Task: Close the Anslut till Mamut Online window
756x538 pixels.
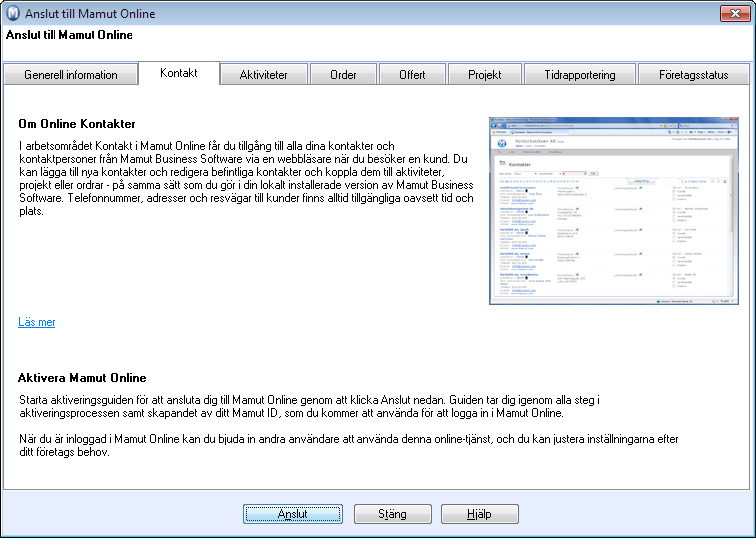Action: [735, 13]
